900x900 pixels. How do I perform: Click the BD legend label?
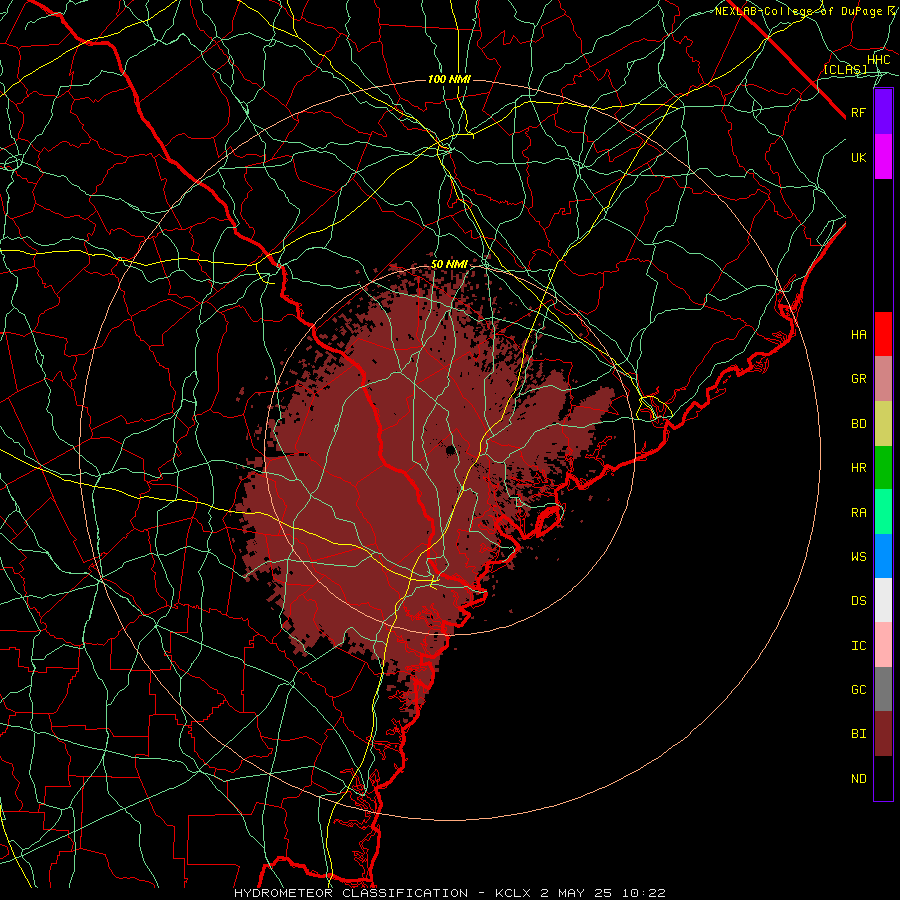859,424
